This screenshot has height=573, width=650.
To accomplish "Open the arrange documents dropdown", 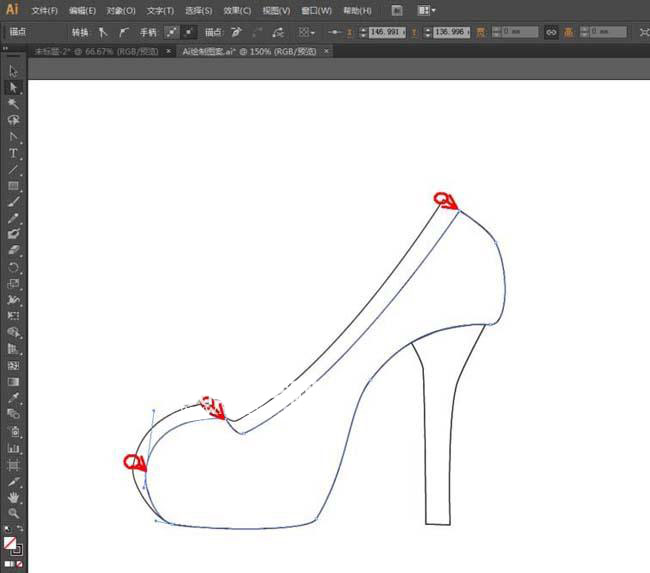I will pos(427,10).
